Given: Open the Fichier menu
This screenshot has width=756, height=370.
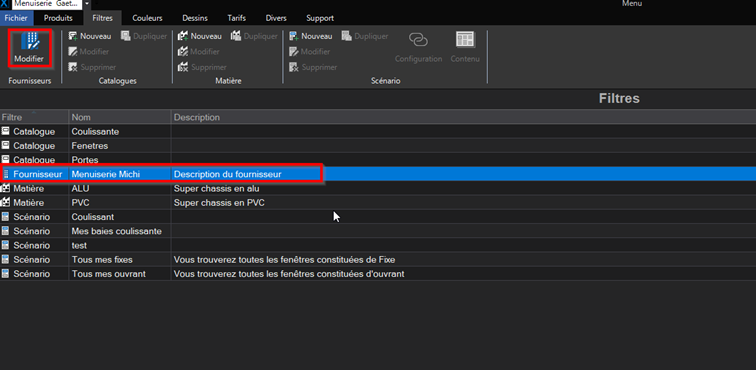Looking at the screenshot, I should point(17,18).
